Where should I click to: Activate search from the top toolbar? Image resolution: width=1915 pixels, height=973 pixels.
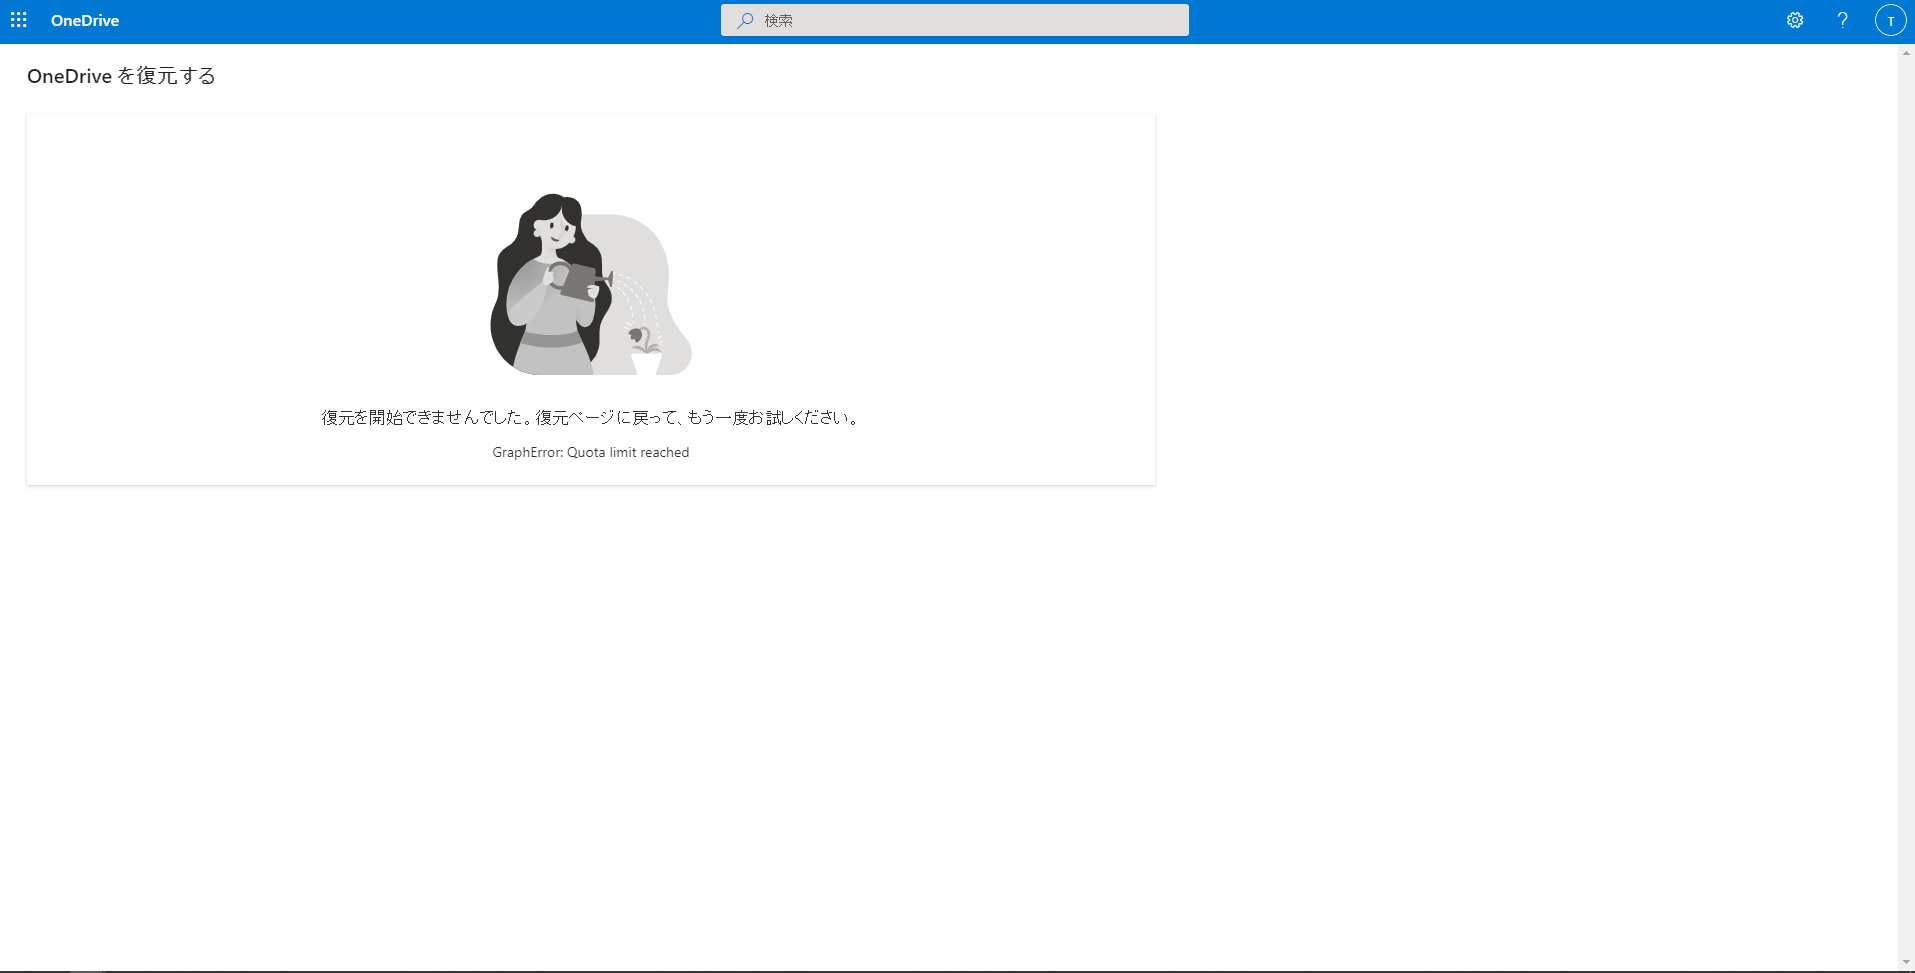coord(955,20)
